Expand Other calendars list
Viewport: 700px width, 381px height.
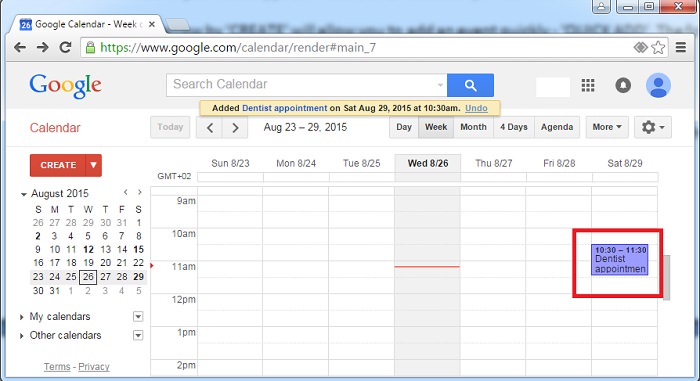pos(21,335)
